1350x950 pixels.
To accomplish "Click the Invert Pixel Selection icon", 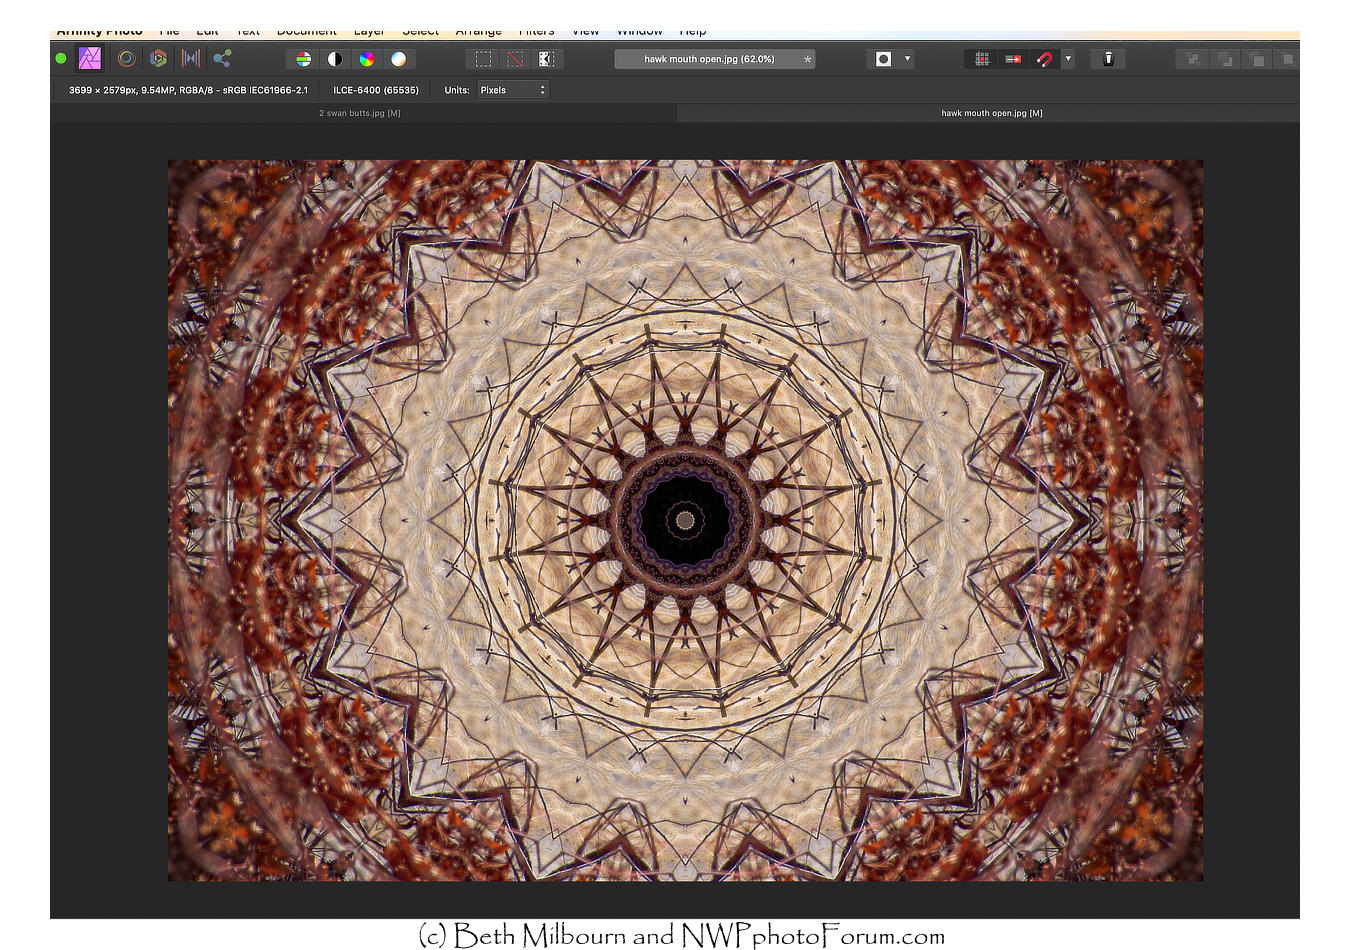I will 546,59.
